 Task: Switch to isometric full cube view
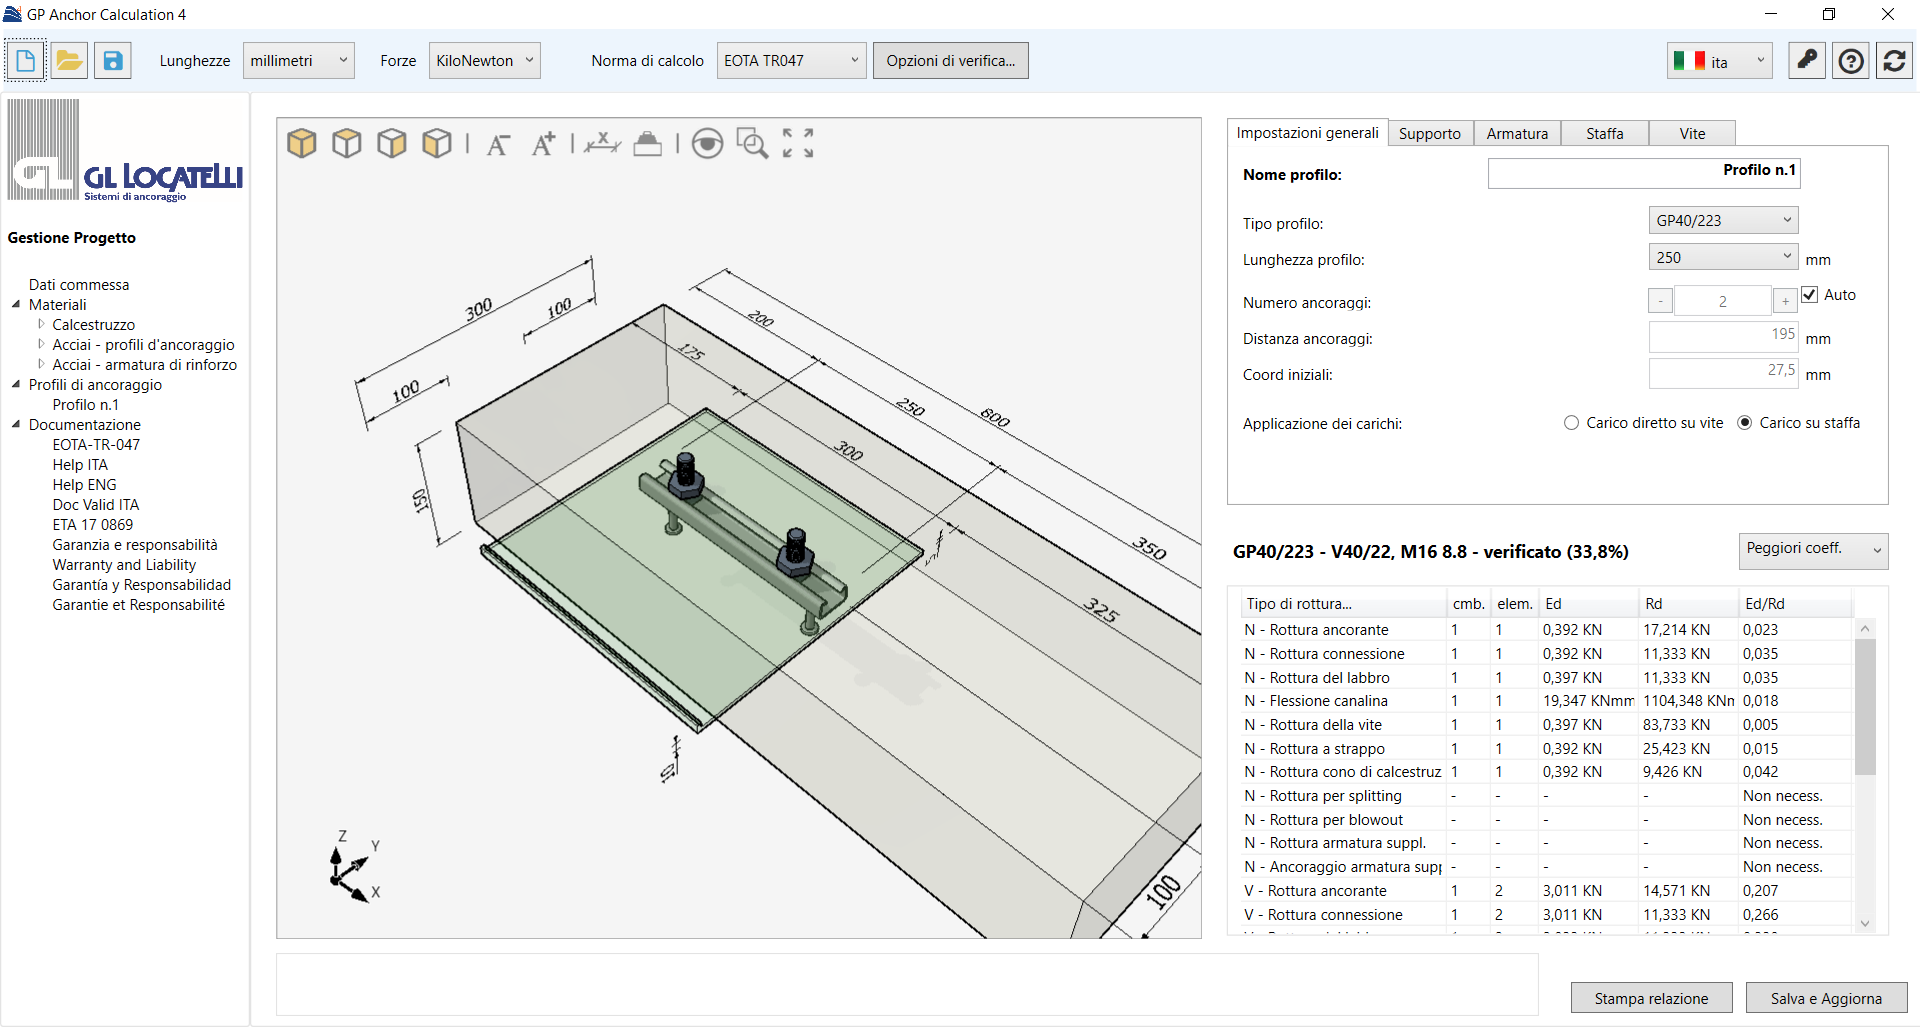pyautogui.click(x=302, y=144)
